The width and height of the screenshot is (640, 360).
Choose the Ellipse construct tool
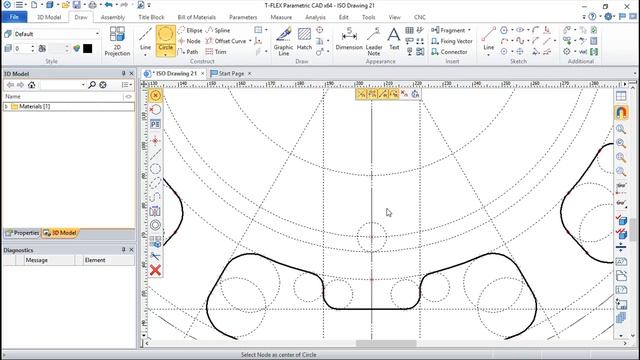[190, 30]
